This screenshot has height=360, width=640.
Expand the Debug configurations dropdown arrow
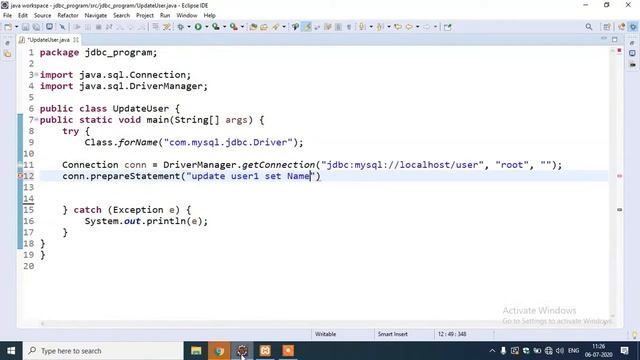coord(189,27)
